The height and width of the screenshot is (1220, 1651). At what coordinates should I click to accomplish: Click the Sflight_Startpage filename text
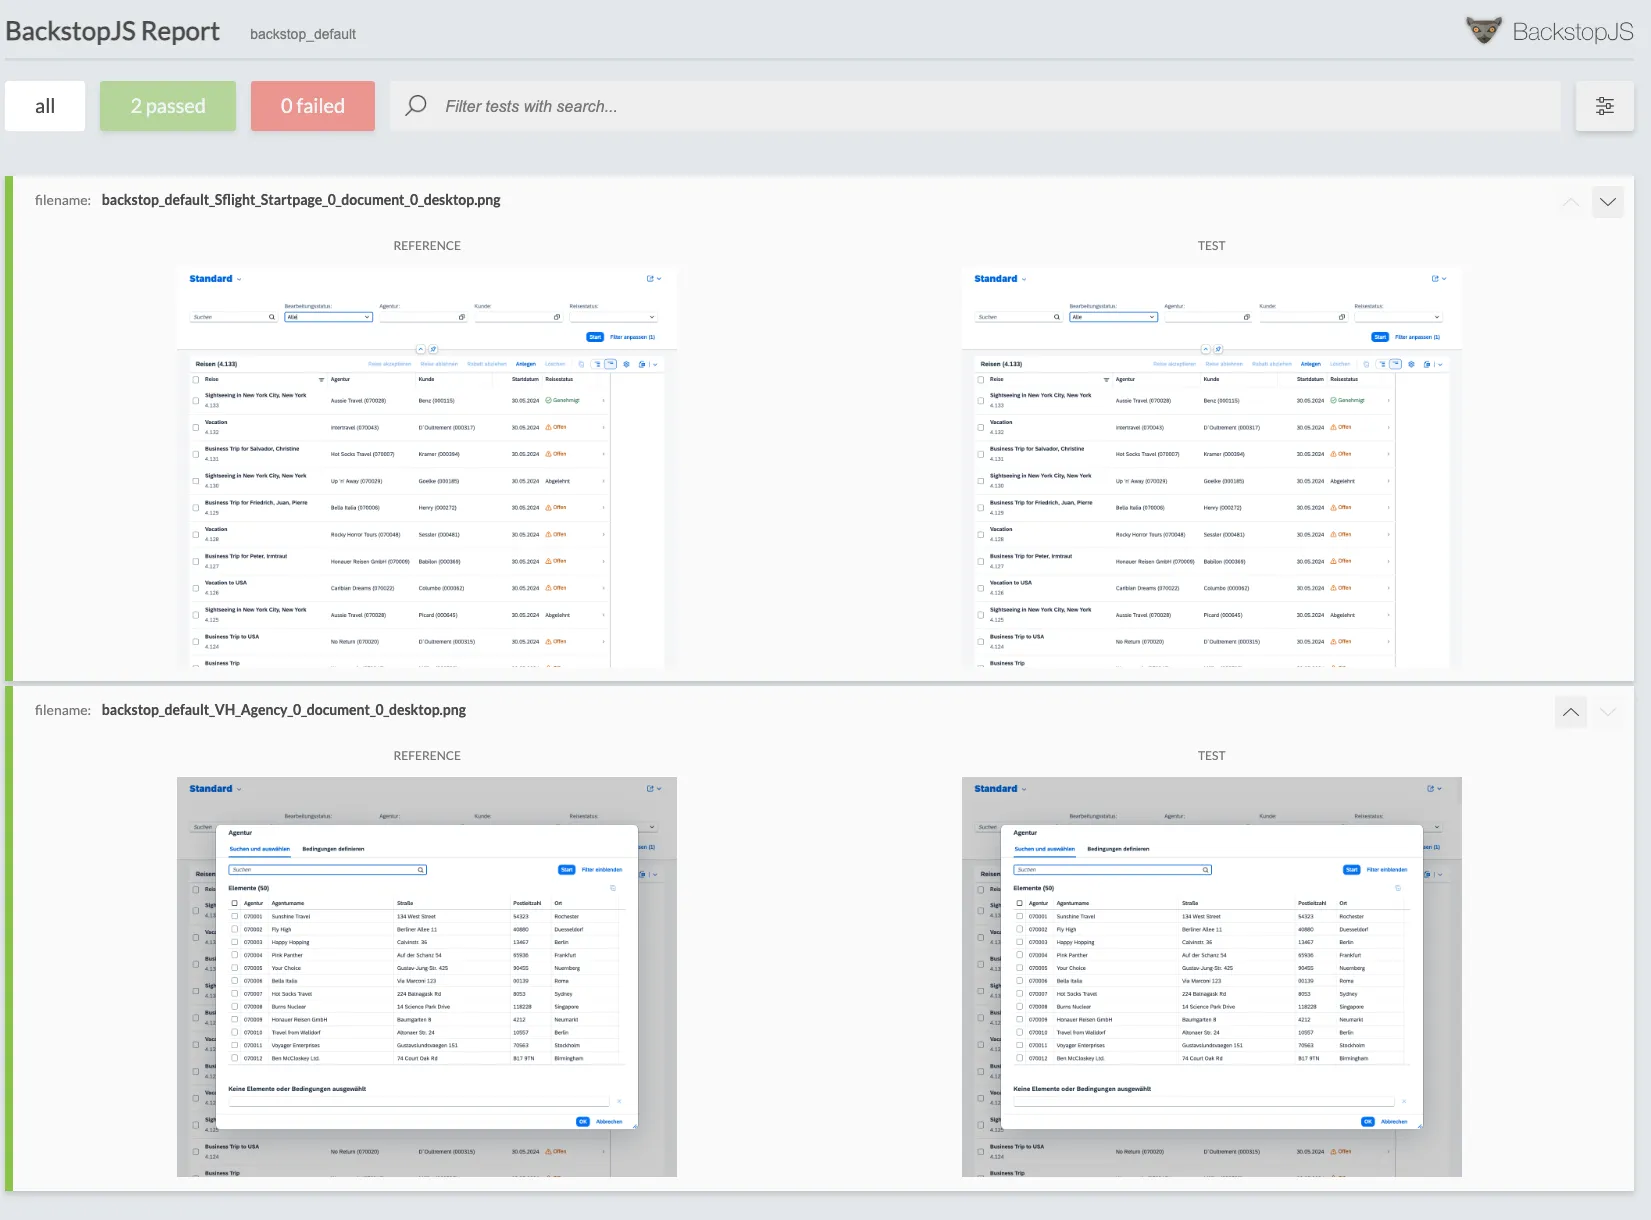coord(301,200)
